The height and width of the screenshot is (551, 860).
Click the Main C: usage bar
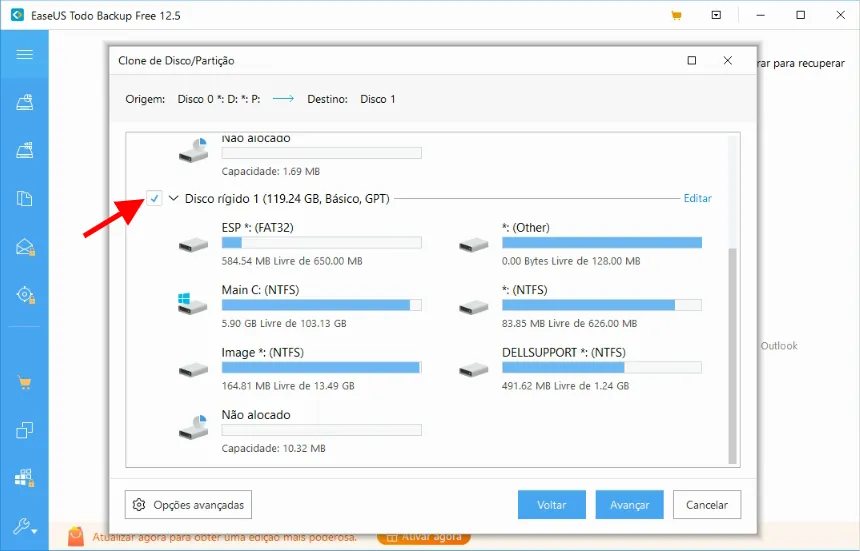click(x=321, y=305)
